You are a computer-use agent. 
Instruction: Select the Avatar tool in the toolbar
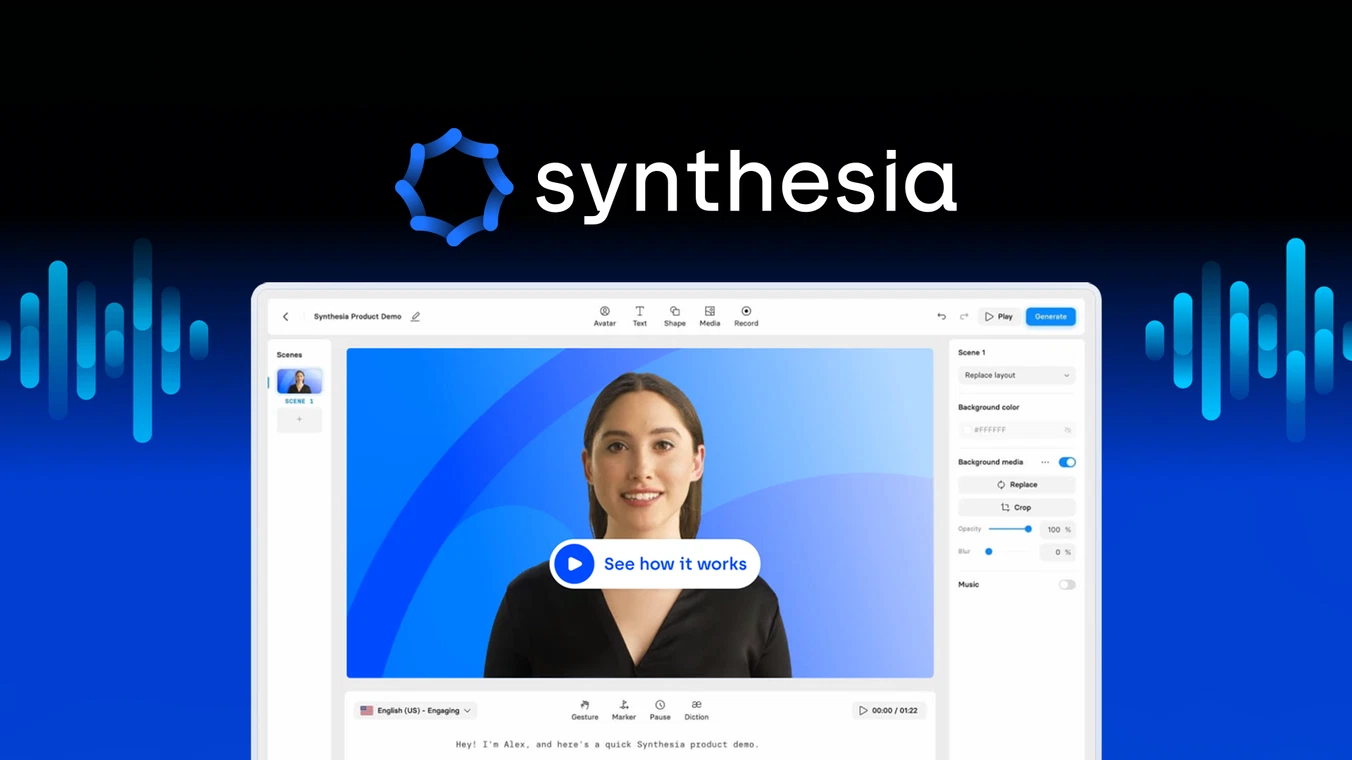pos(604,315)
